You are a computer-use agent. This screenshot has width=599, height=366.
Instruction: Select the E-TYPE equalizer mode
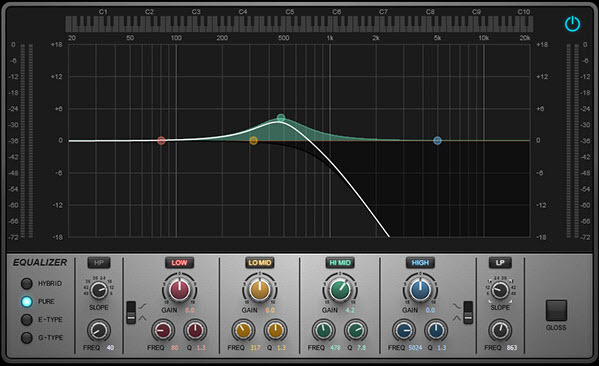coord(27,319)
